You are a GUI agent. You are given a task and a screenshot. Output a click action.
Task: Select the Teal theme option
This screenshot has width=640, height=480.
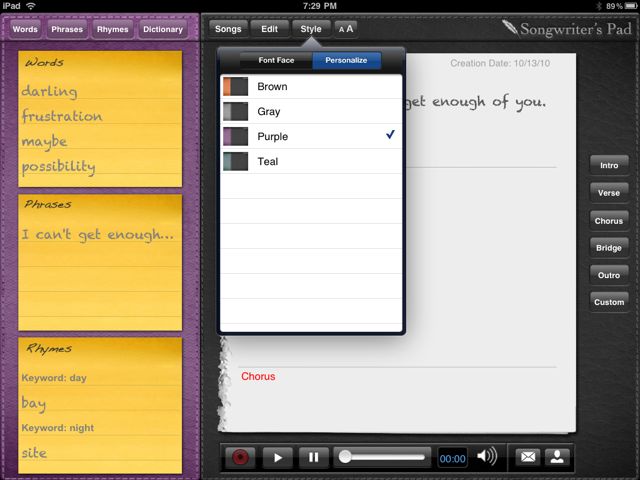pos(311,161)
